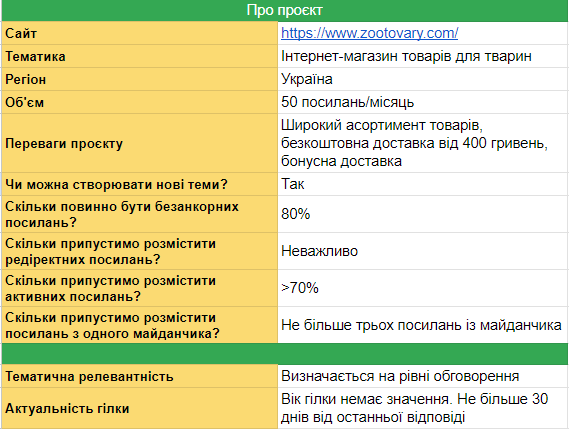Screen dimensions: 569x429
Task: Select the 'Про проєкт' header cell
Action: click(x=284, y=11)
